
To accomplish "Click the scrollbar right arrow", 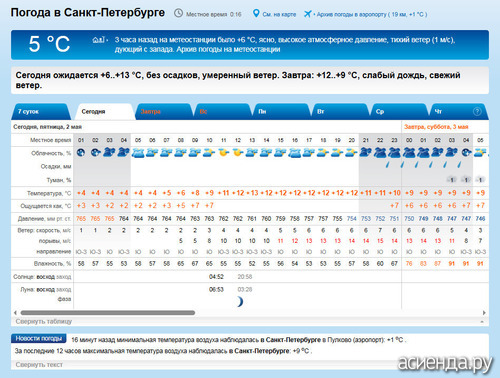I will [484, 313].
